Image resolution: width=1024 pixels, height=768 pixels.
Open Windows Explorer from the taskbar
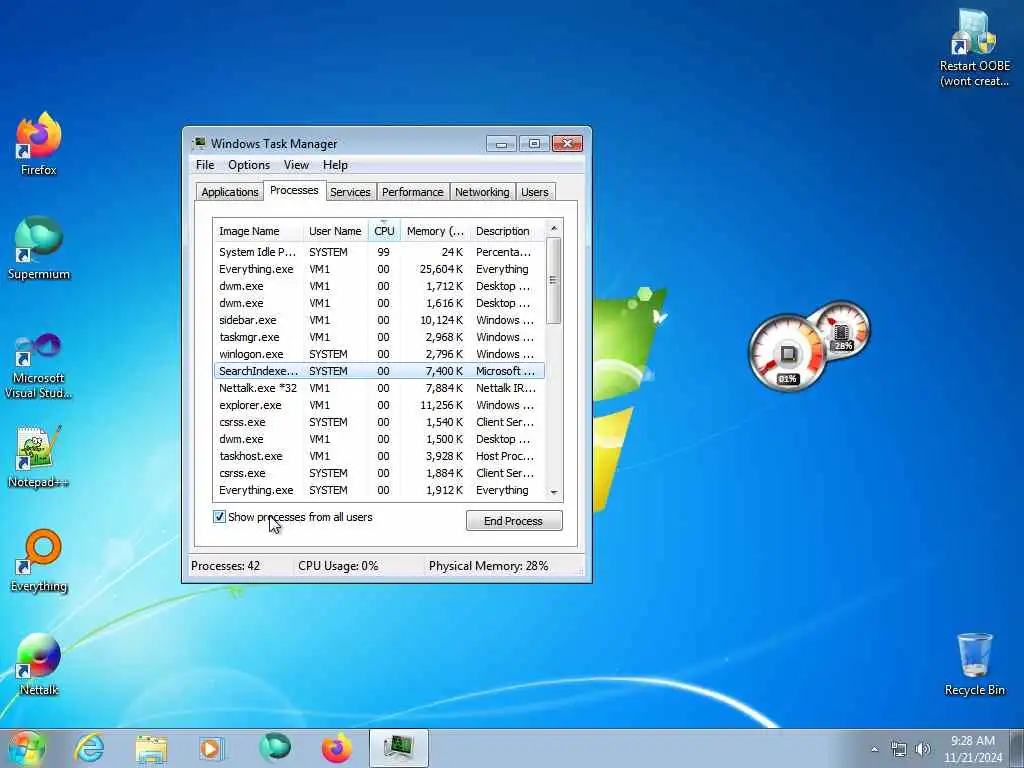(151, 748)
